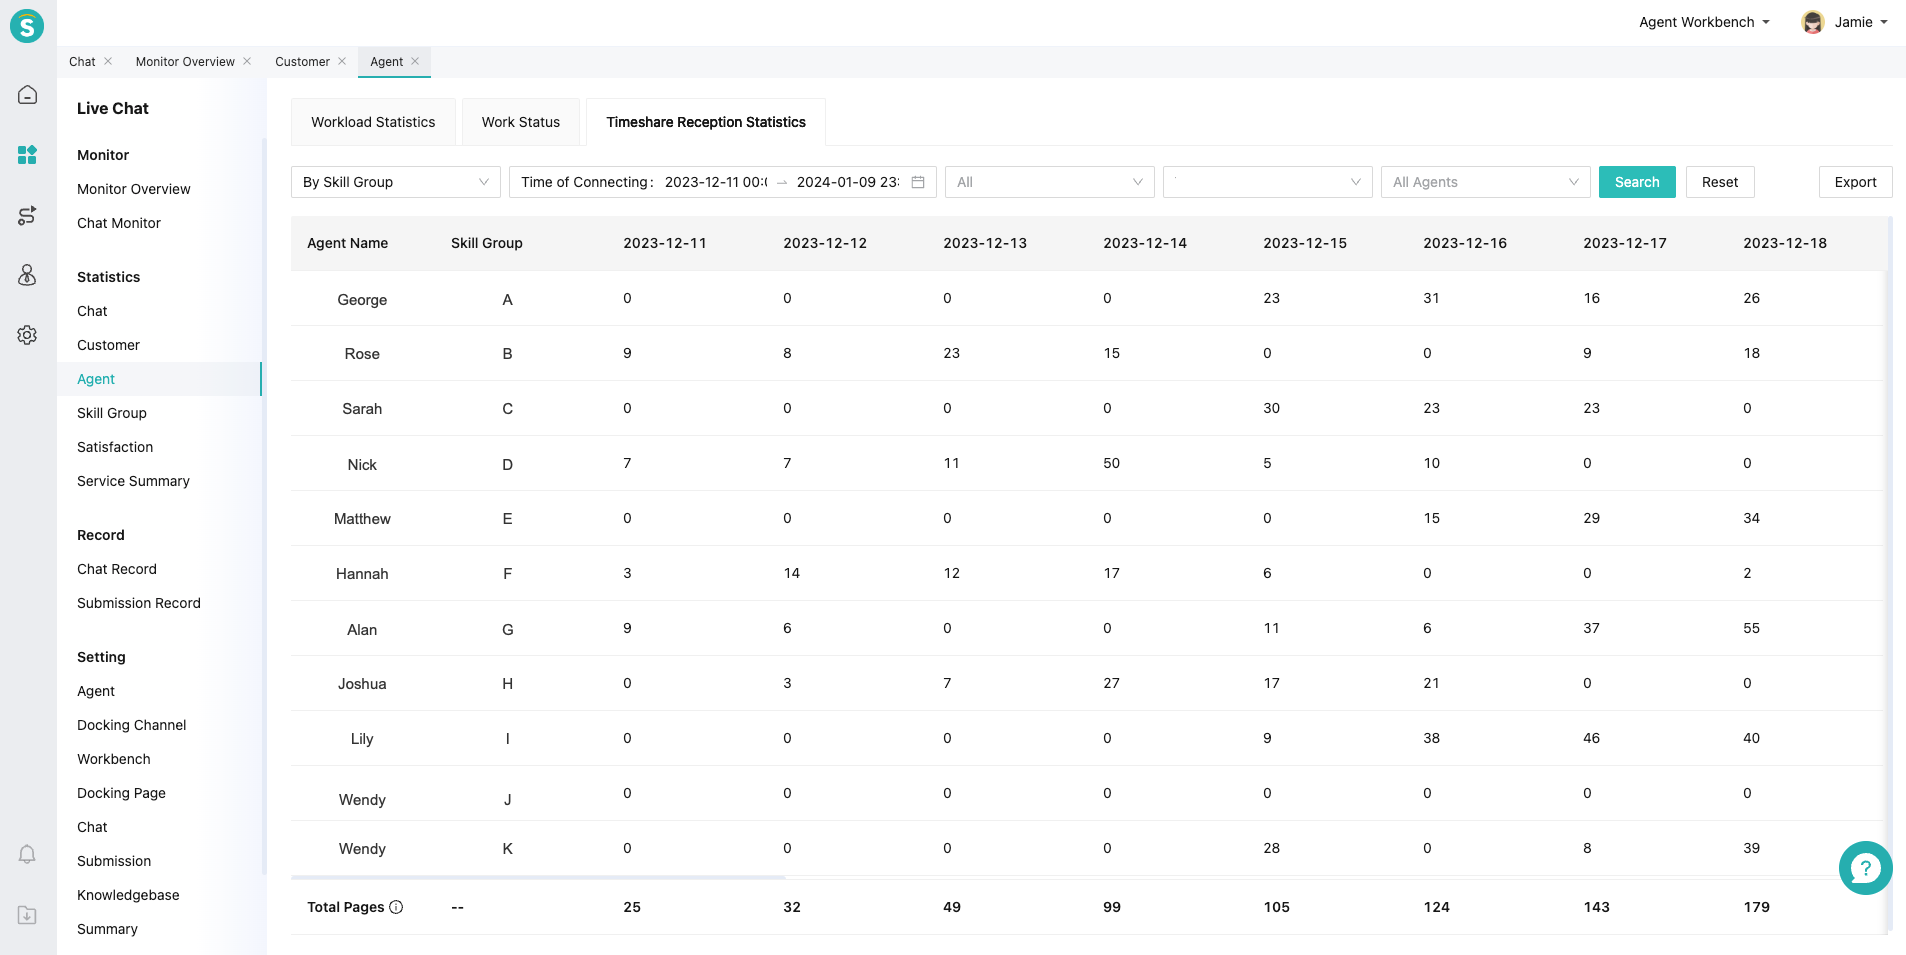This screenshot has width=1906, height=955.
Task: Open Submission Record in sidebar
Action: 139,603
